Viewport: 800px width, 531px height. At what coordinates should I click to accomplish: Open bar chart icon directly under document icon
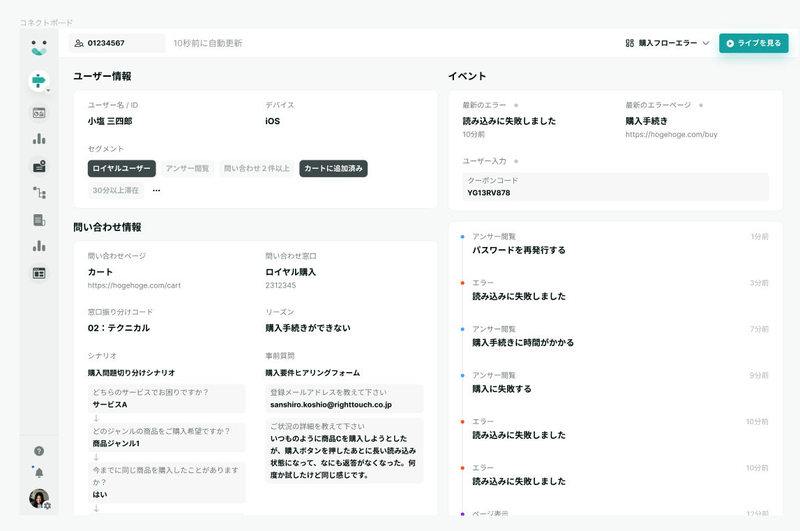click(x=39, y=246)
